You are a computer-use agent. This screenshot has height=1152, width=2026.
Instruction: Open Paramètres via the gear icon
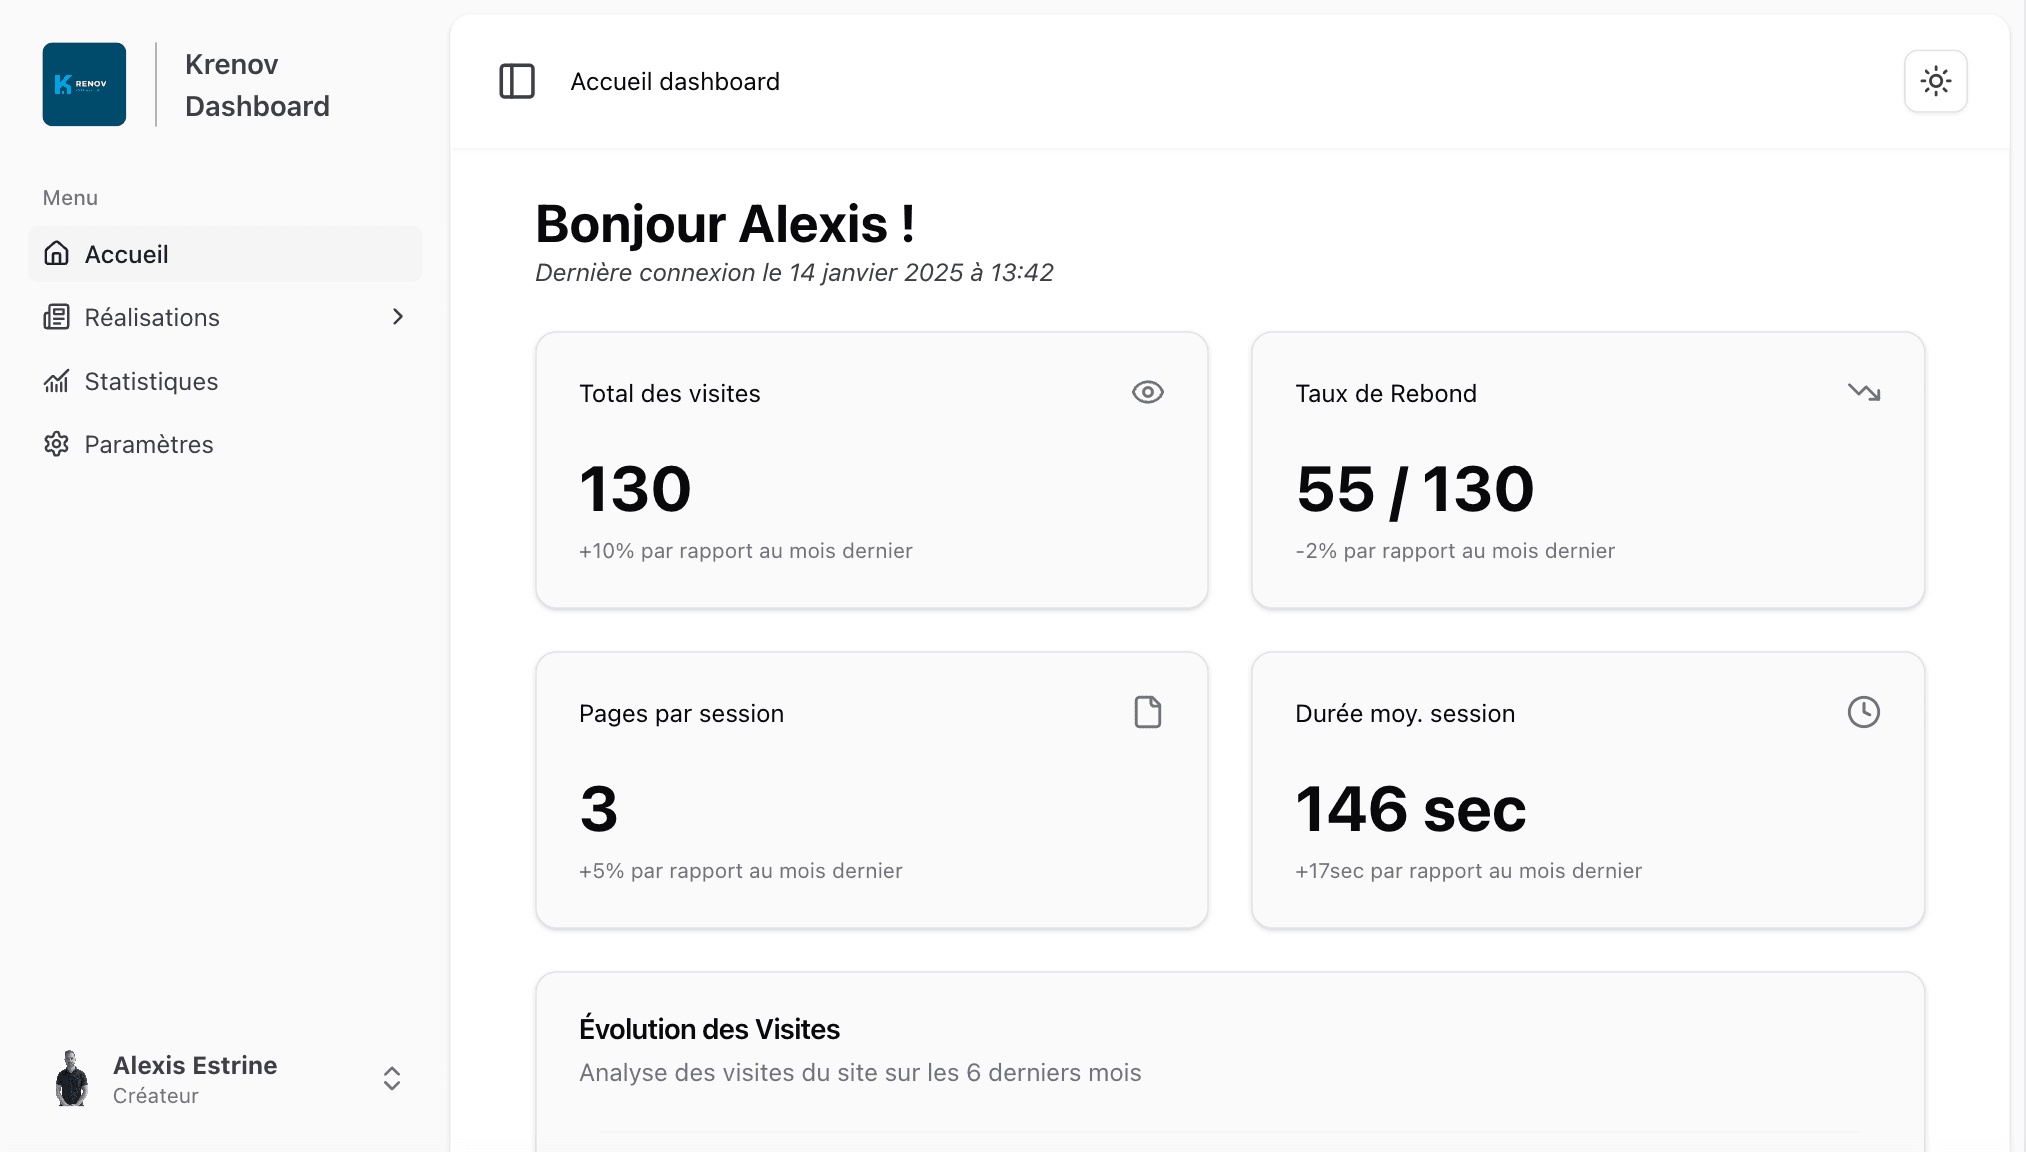tap(56, 444)
